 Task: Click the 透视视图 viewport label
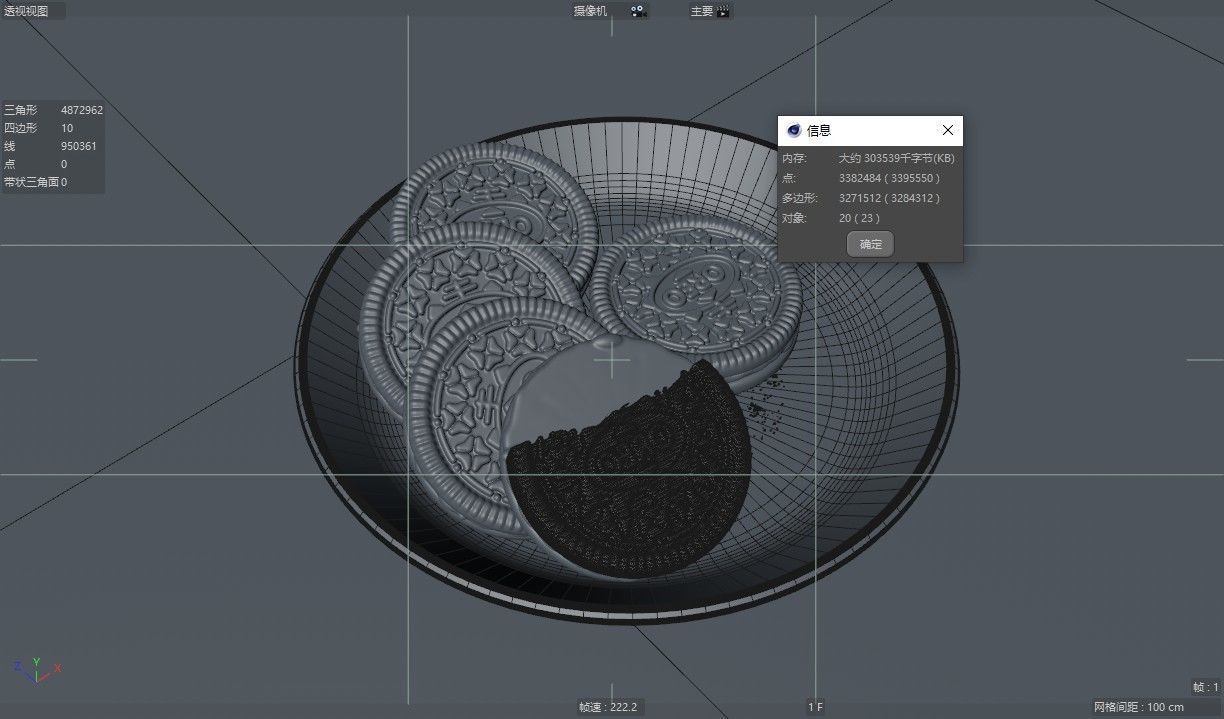click(x=26, y=11)
